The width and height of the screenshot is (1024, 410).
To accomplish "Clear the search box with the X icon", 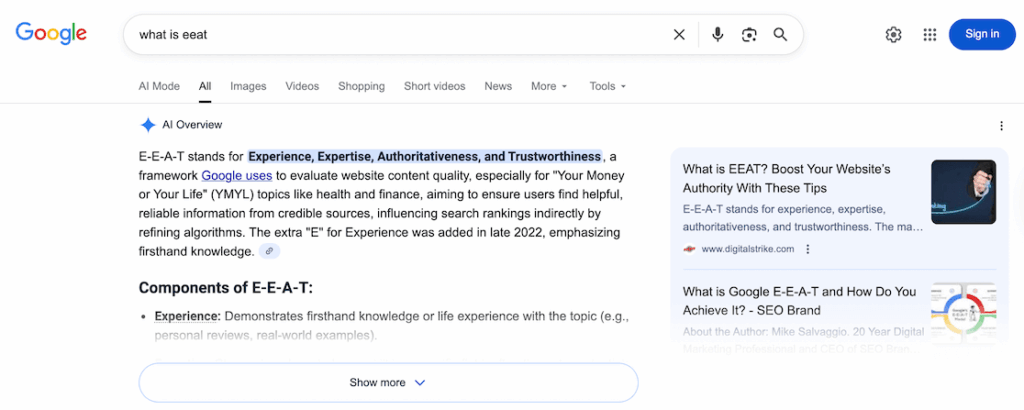I will pos(679,35).
